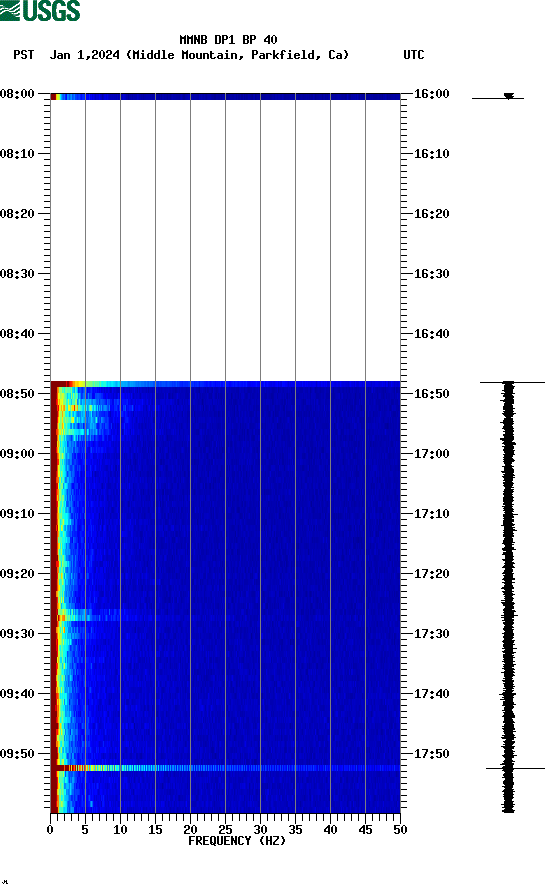The height and width of the screenshot is (893, 552).
Task: Click the 08:20 PST time label
Action: (x=17, y=214)
